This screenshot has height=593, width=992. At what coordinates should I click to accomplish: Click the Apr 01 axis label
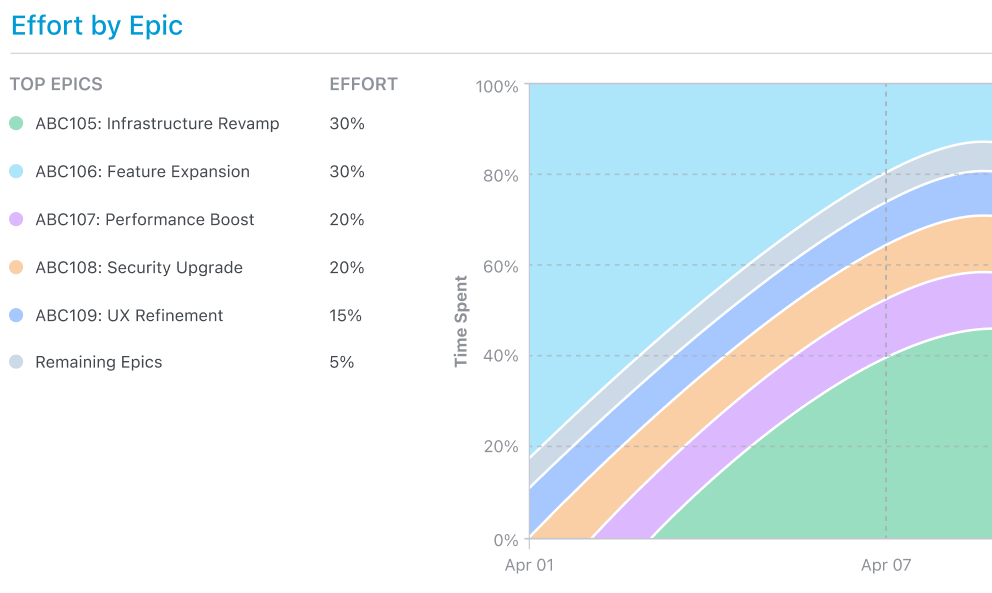pos(529,566)
